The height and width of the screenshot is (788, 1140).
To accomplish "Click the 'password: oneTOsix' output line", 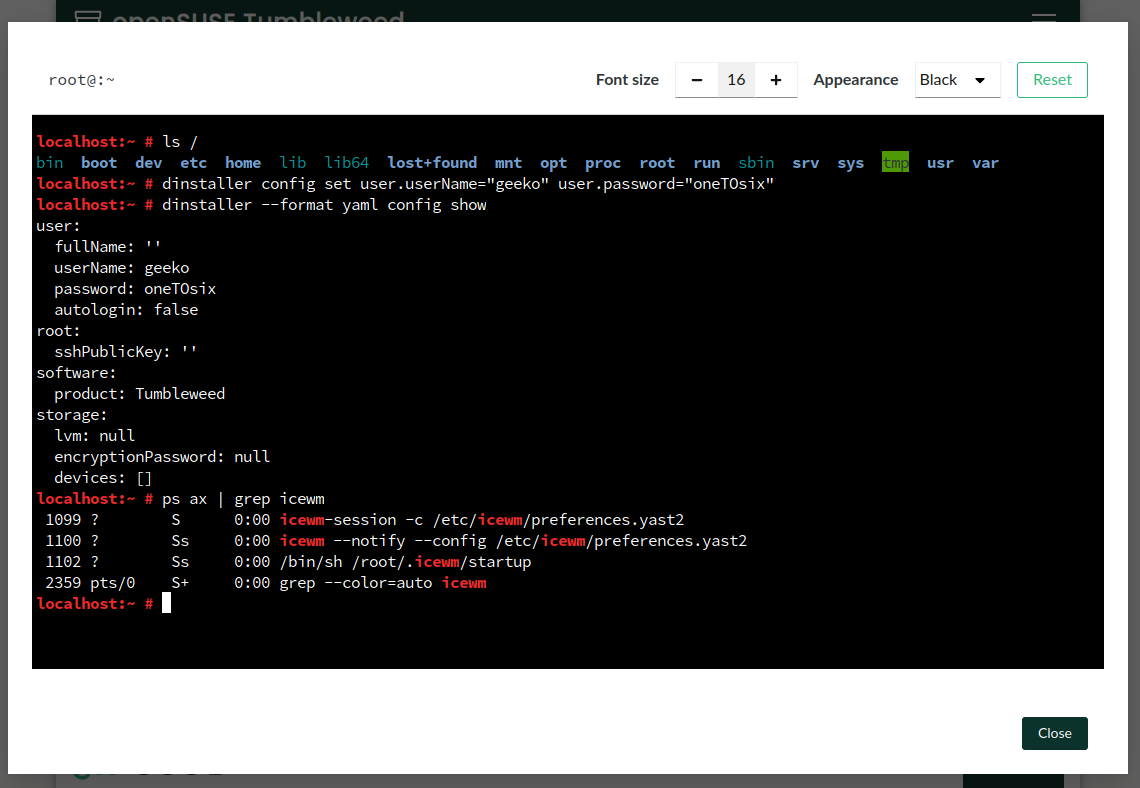I will click(x=135, y=289).
